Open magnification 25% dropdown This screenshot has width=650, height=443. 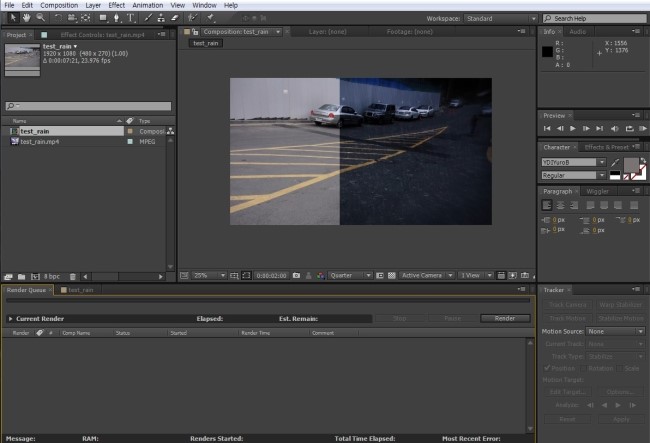point(209,276)
